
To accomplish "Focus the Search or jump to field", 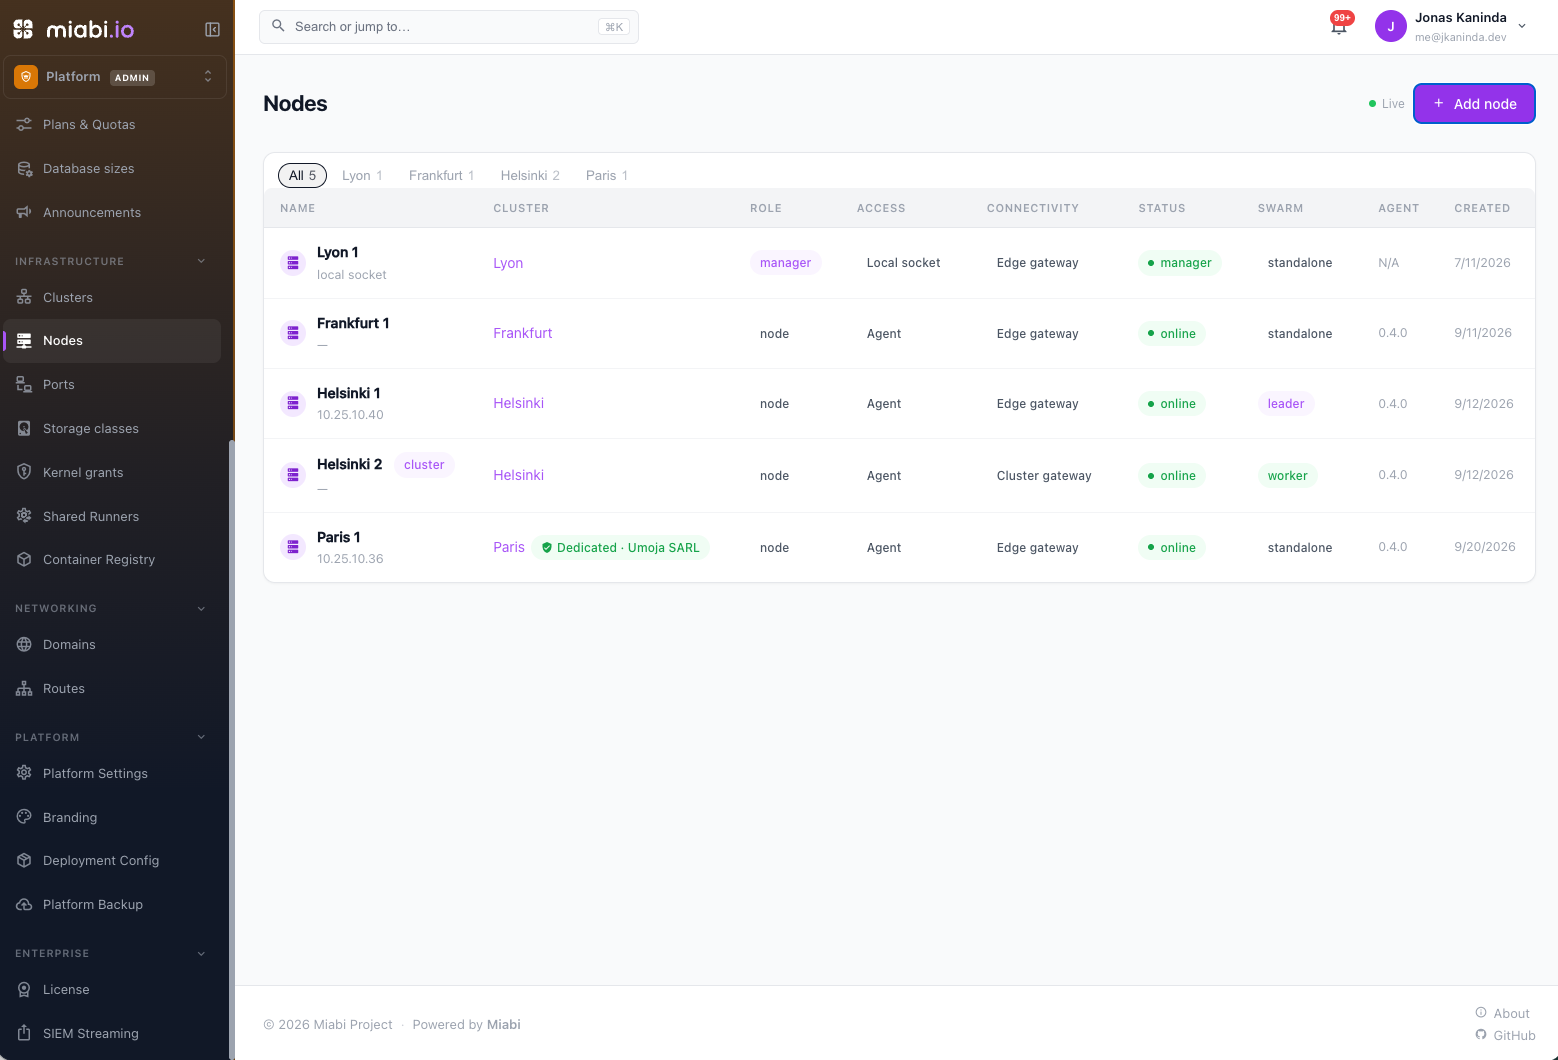I will pos(449,27).
